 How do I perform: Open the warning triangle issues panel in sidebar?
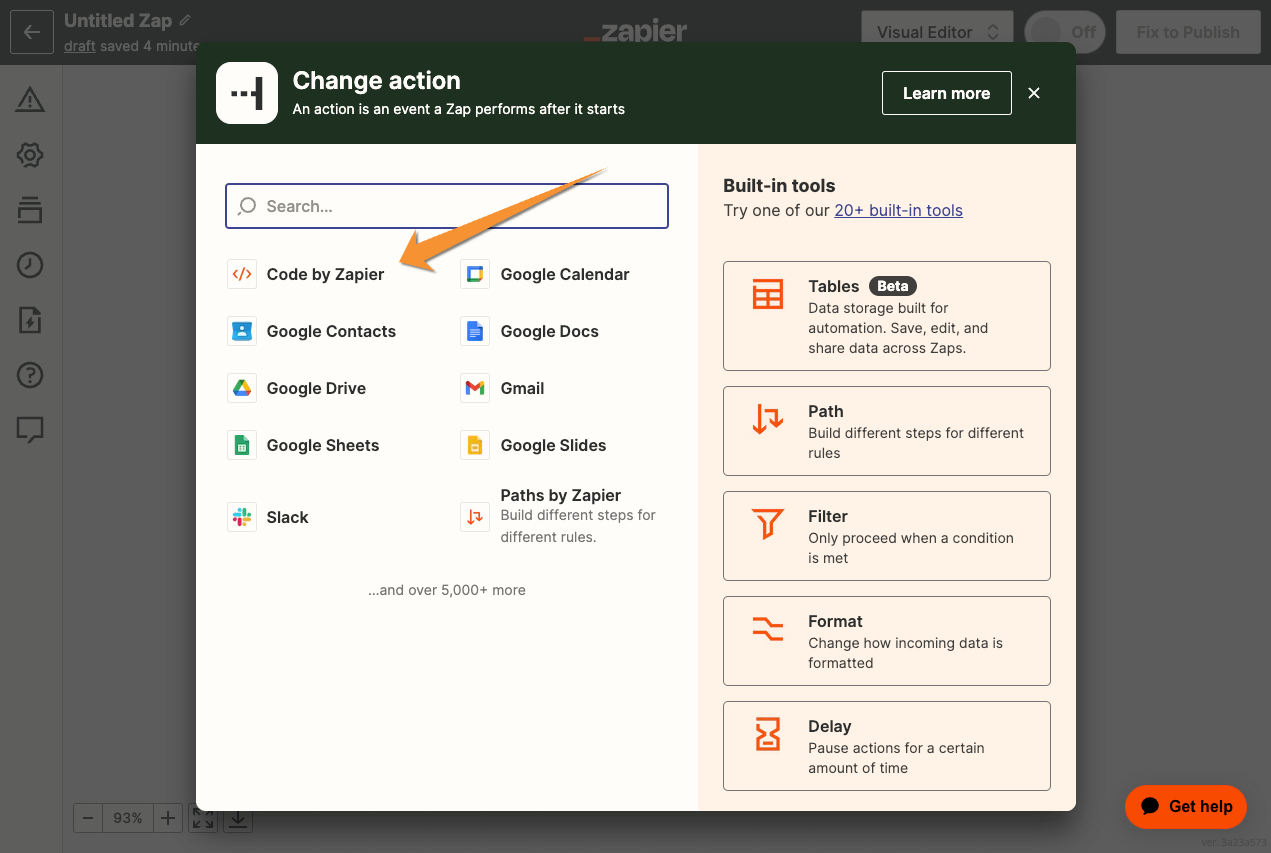[30, 99]
